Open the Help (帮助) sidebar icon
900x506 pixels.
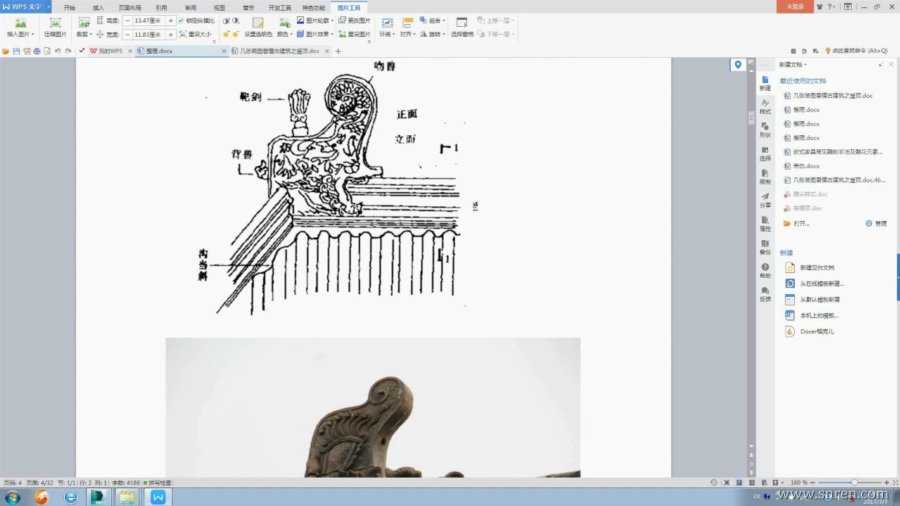pyautogui.click(x=765, y=270)
